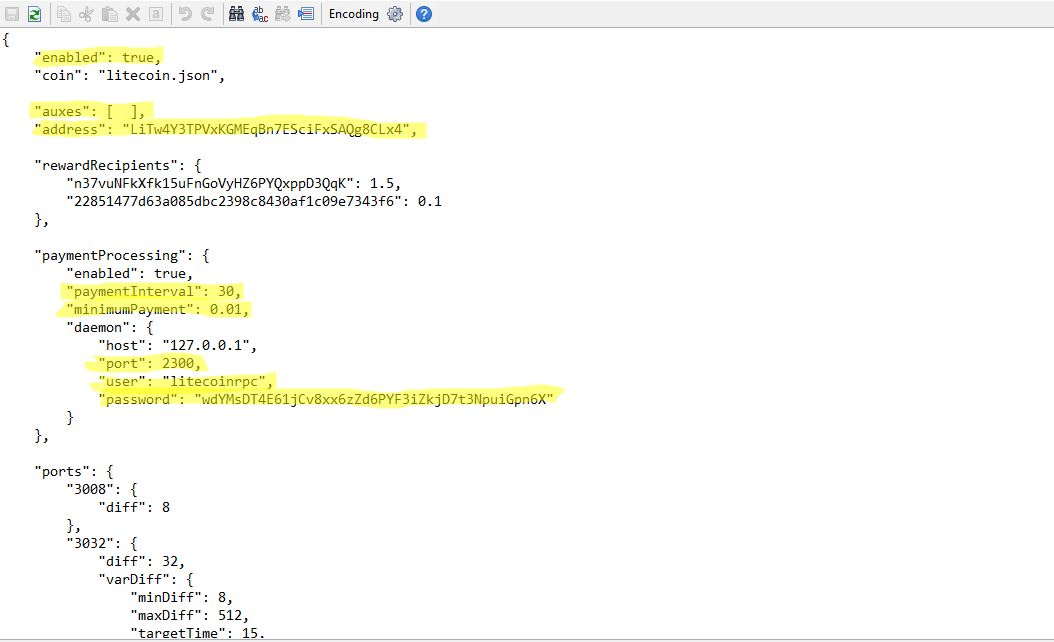Viewport: 1054px width, 642px height.
Task: Click the "minDiff": 8 line
Action: point(181,598)
